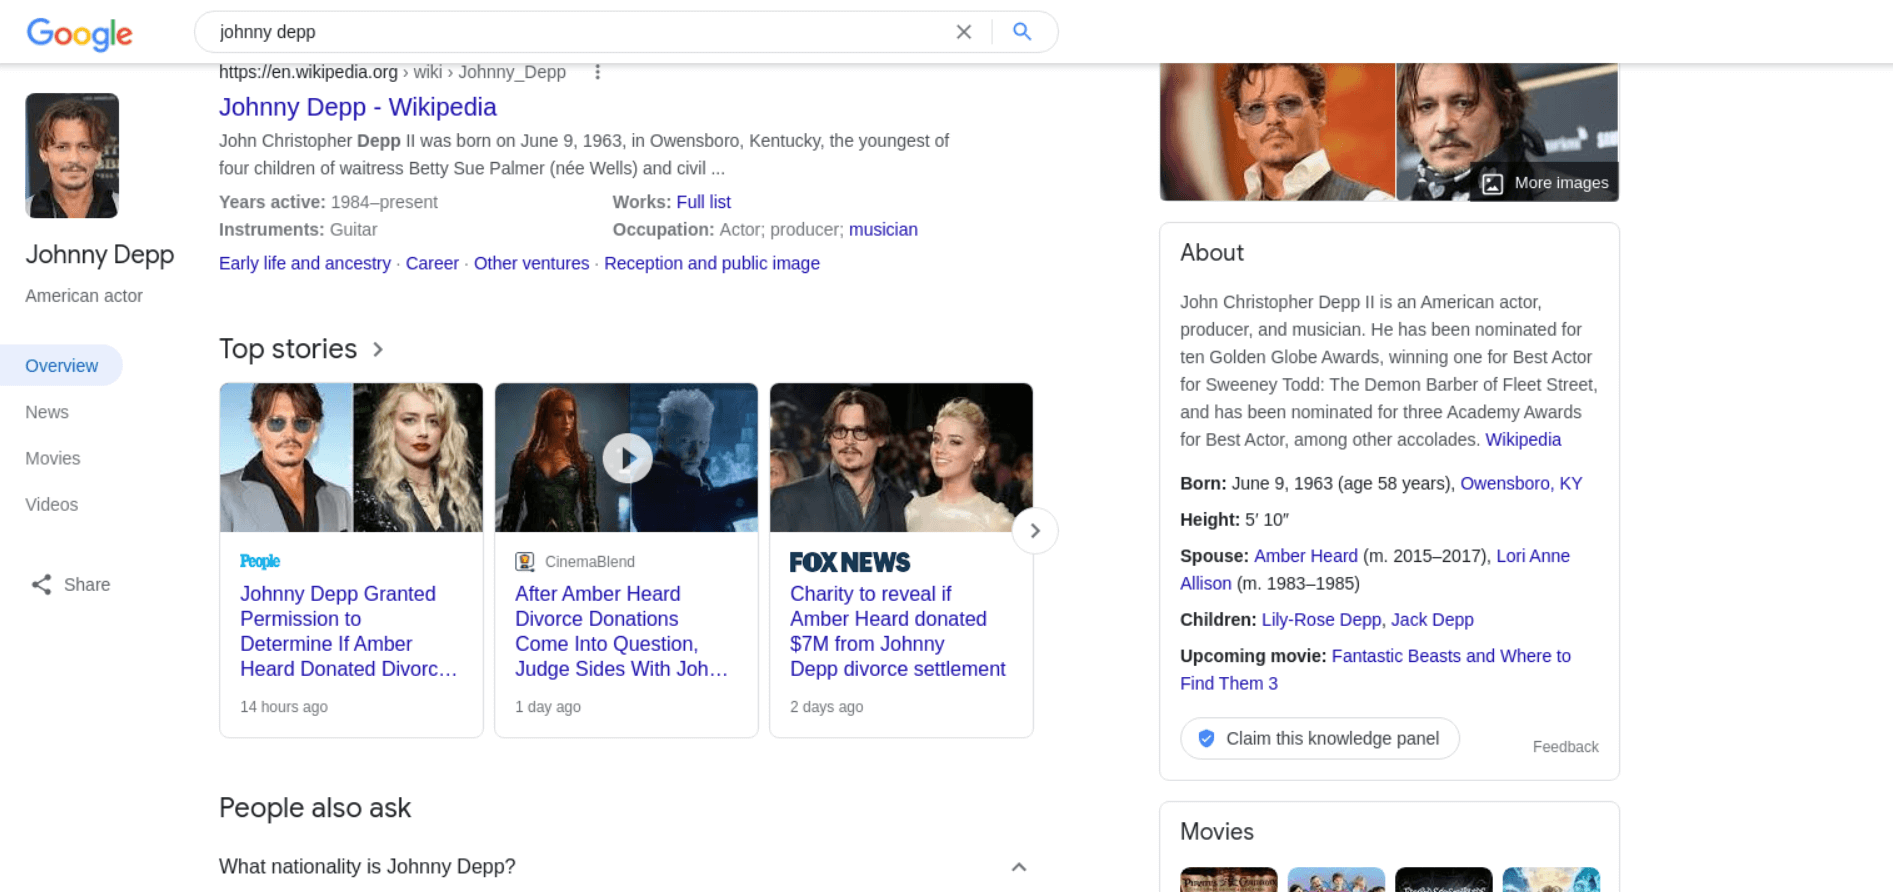Open the Movies tab in sidebar
Viewport: 1893px width, 892px height.
53,458
